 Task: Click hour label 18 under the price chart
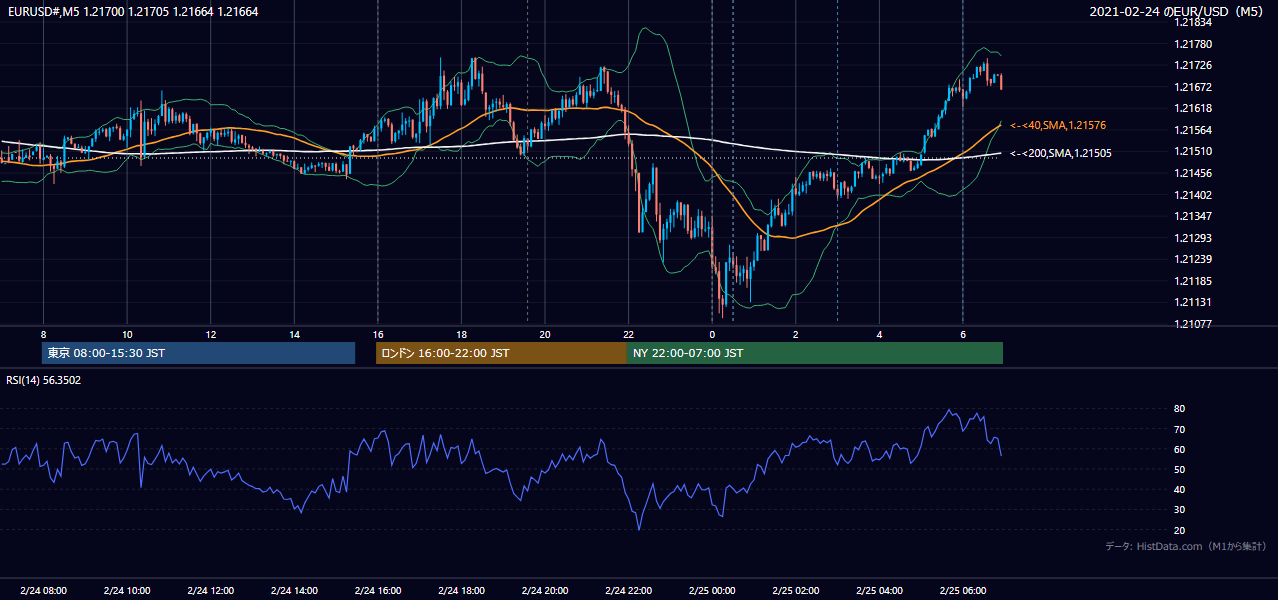[461, 334]
